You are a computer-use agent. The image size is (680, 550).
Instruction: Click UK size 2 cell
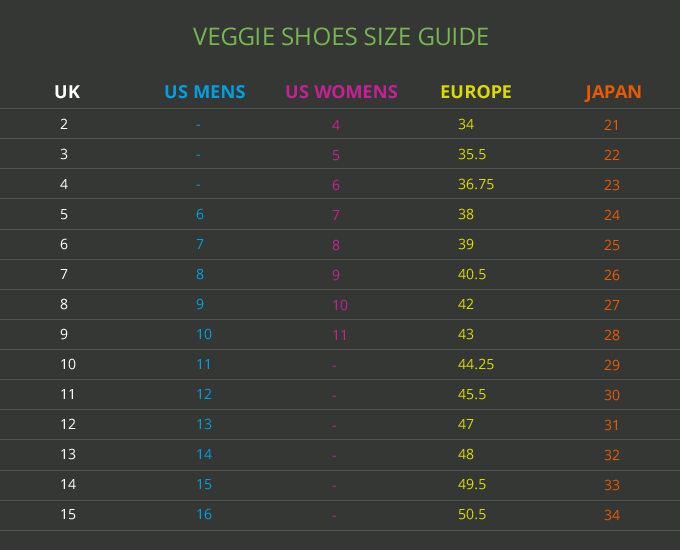click(64, 124)
